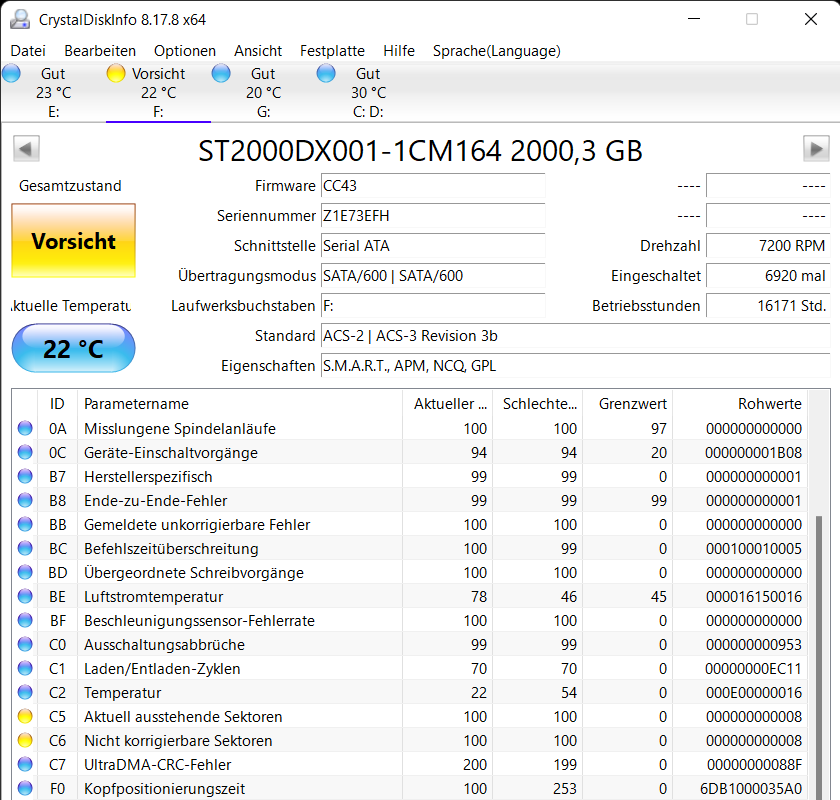Click the ID column header
Viewport: 840px width, 800px height.
(57, 403)
